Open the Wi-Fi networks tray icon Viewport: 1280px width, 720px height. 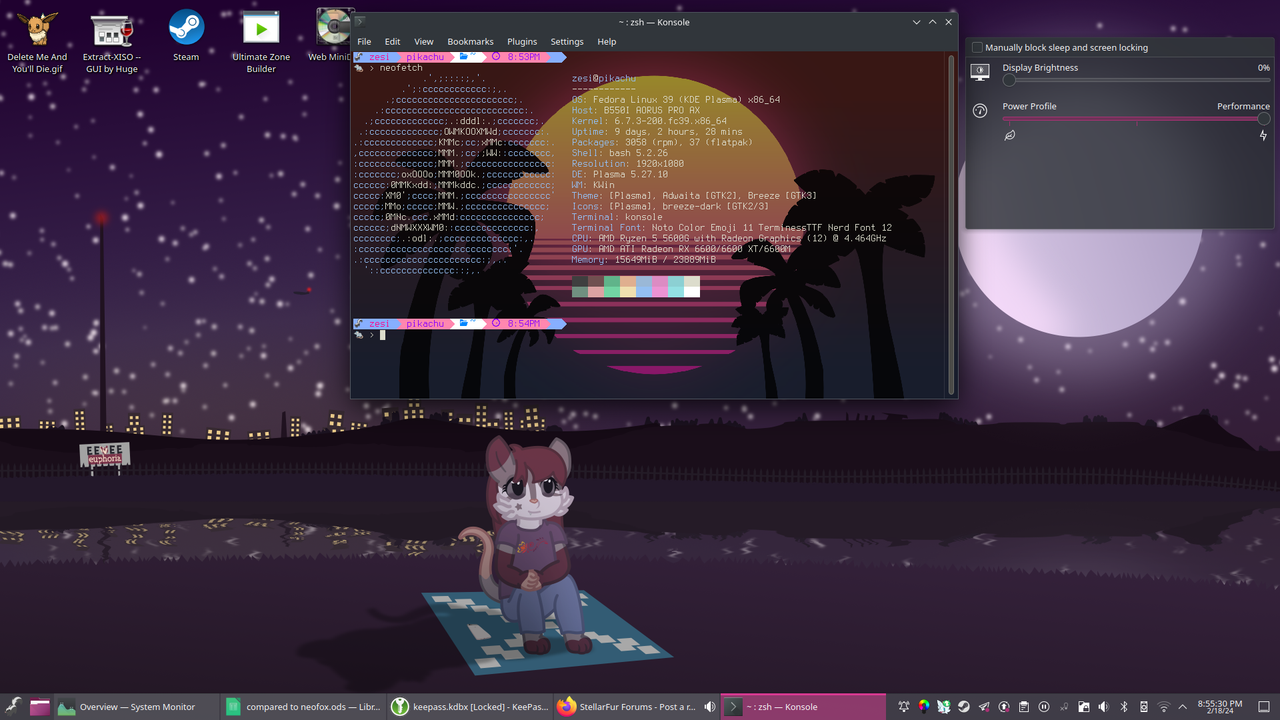coord(1164,707)
